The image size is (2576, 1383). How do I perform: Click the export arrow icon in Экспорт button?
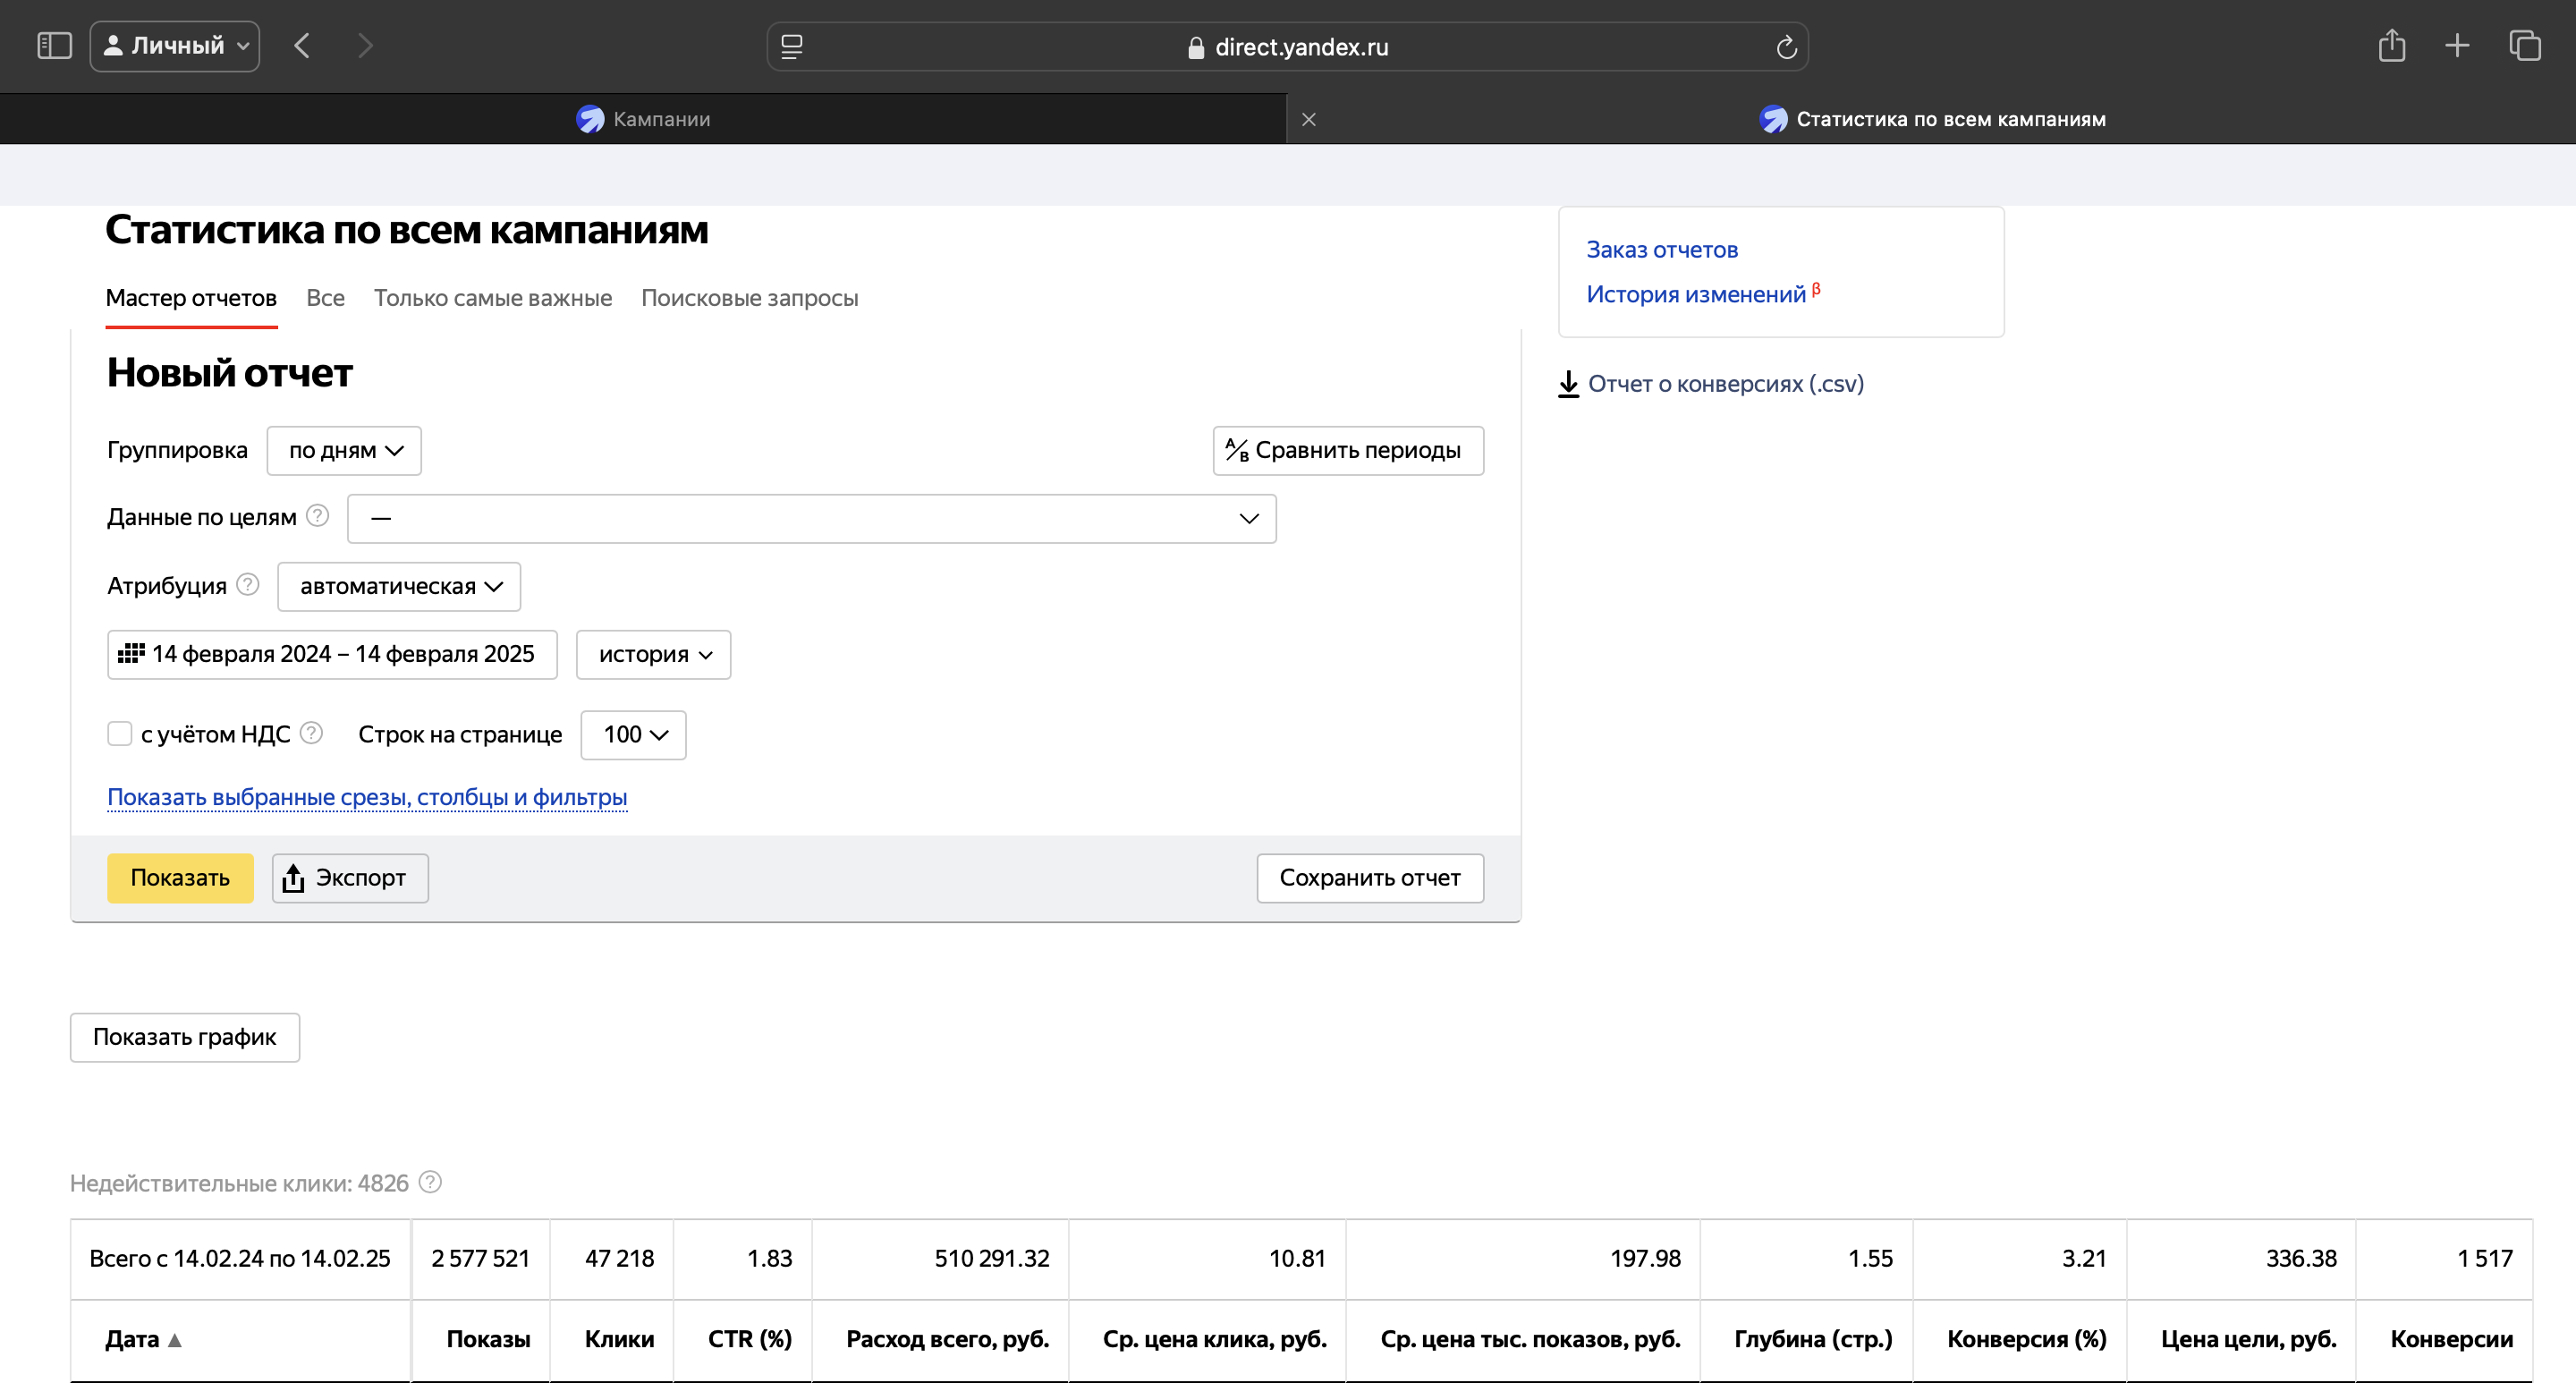pyautogui.click(x=294, y=877)
